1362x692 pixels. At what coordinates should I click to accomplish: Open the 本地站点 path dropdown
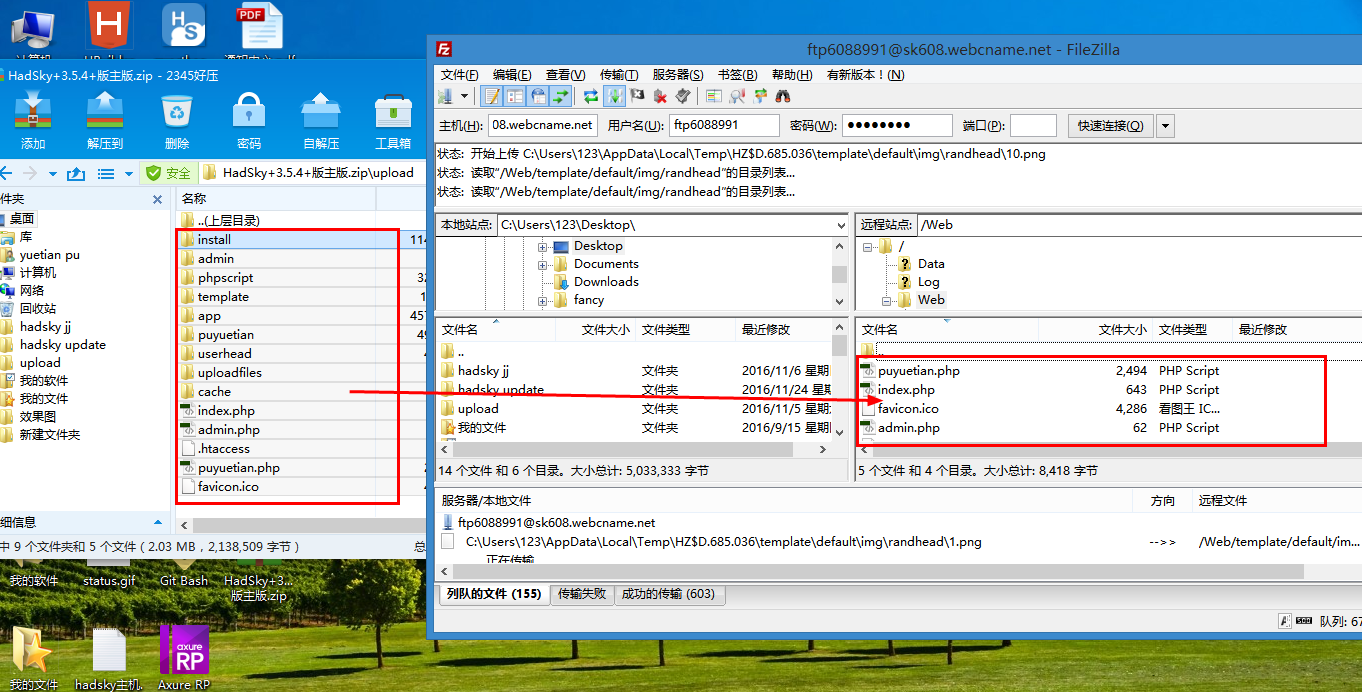(x=840, y=225)
